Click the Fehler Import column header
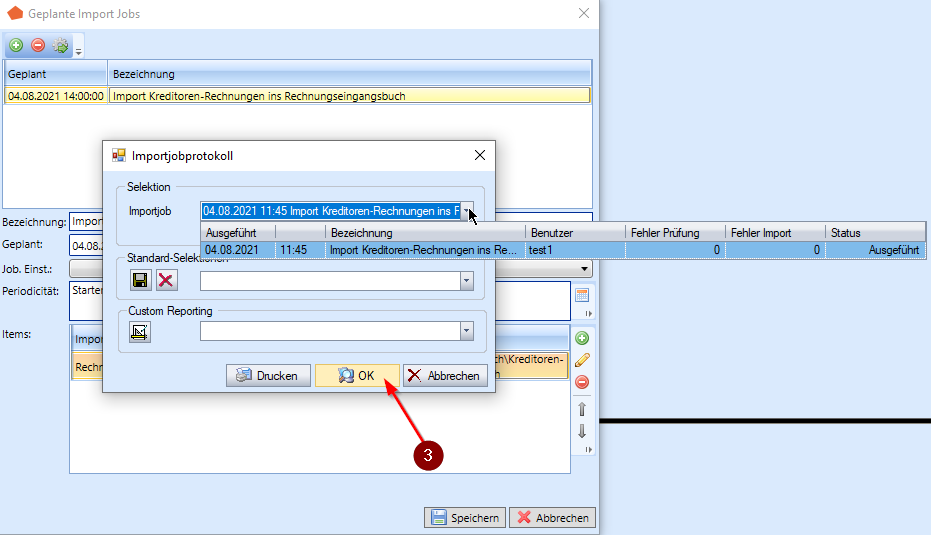931x535 pixels. pyautogui.click(x=775, y=233)
